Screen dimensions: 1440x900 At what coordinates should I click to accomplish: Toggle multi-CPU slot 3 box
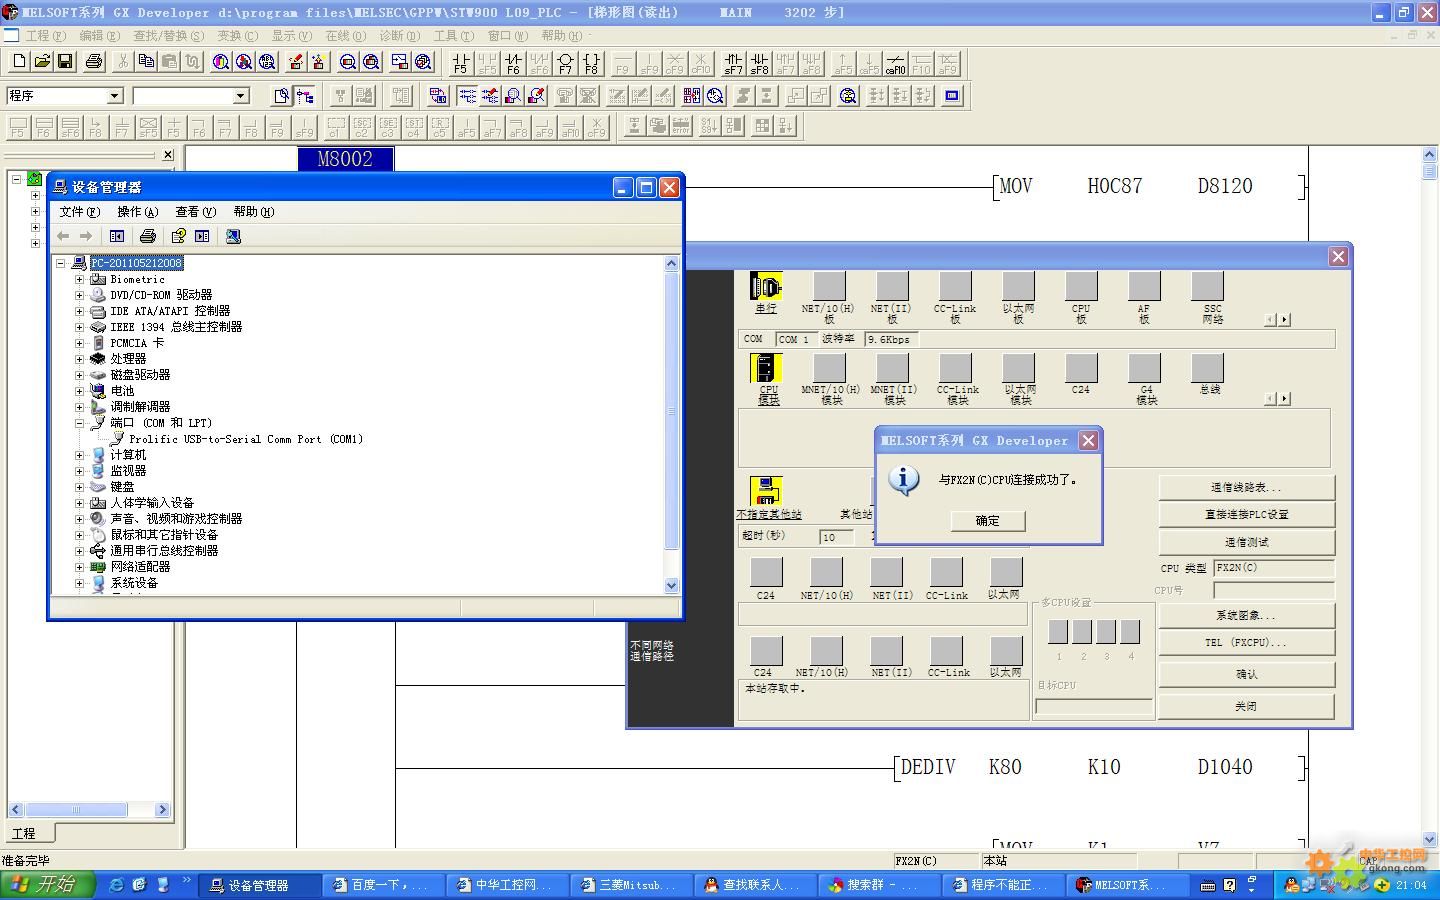(x=1106, y=631)
